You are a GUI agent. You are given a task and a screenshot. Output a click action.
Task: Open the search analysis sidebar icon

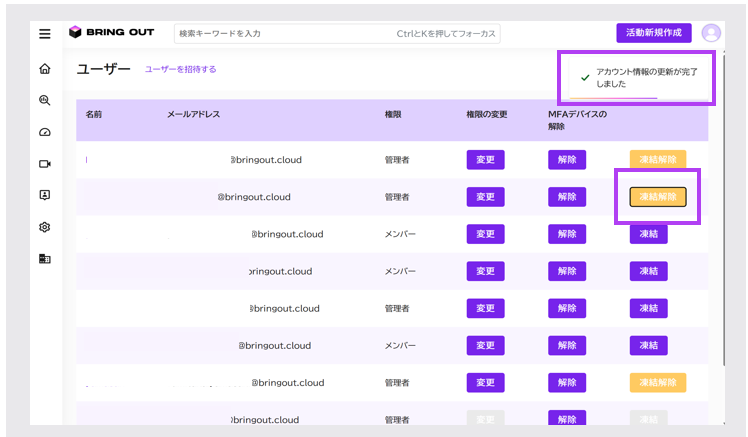[x=45, y=100]
